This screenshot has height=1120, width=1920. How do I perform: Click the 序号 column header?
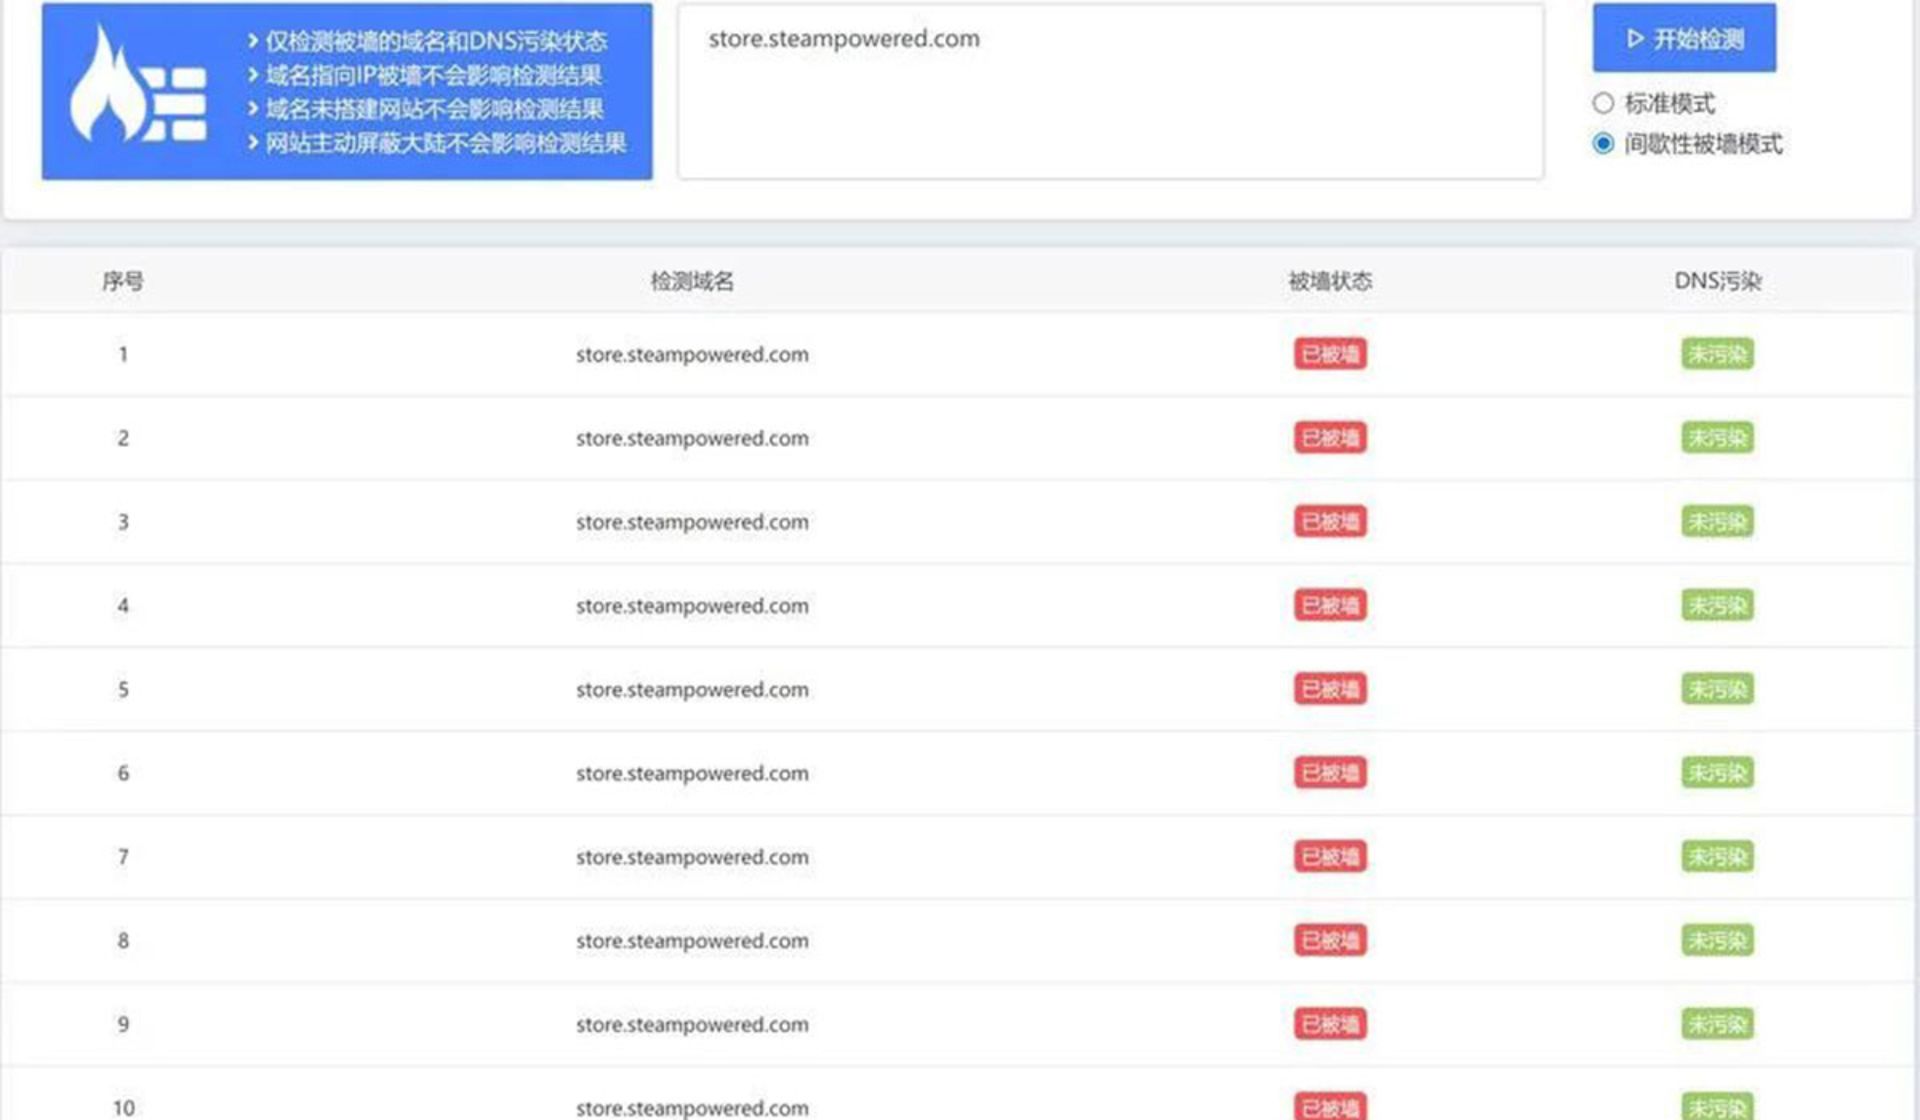tap(123, 282)
